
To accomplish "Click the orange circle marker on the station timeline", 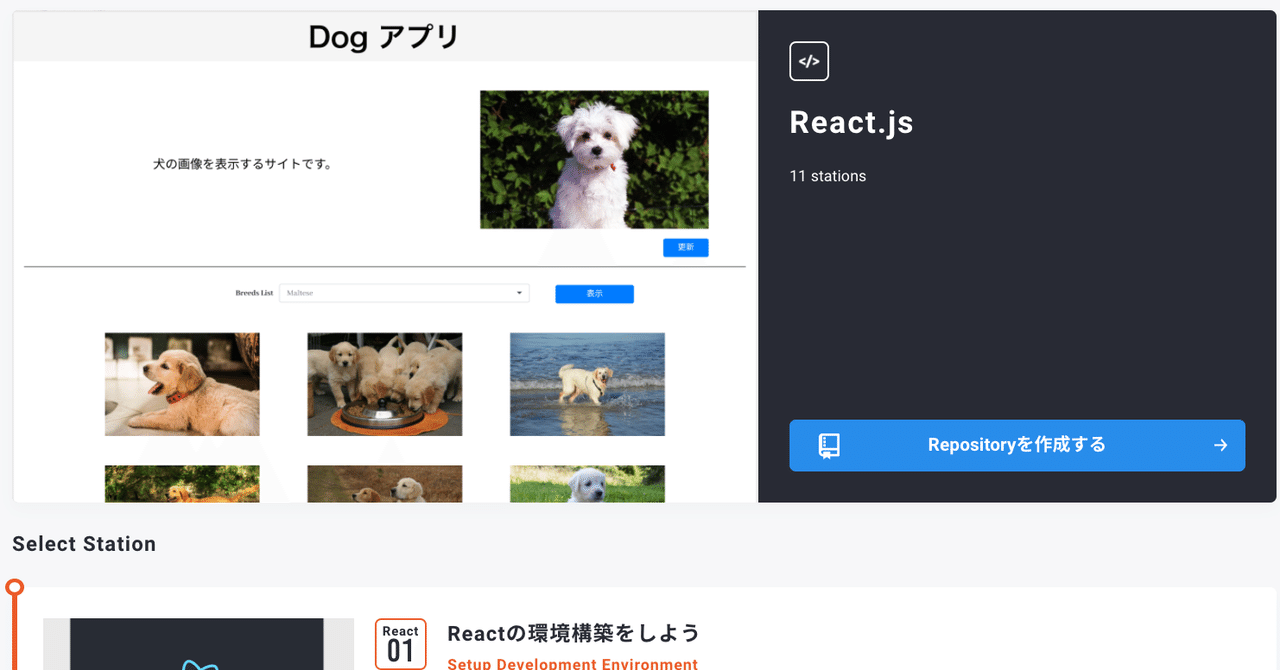I will click(13, 588).
